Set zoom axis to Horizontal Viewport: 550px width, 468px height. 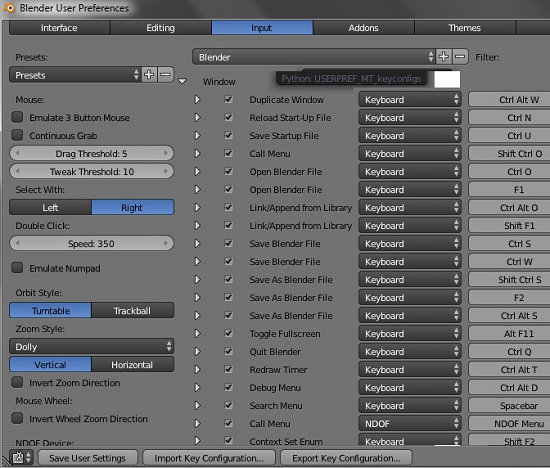pos(133,365)
